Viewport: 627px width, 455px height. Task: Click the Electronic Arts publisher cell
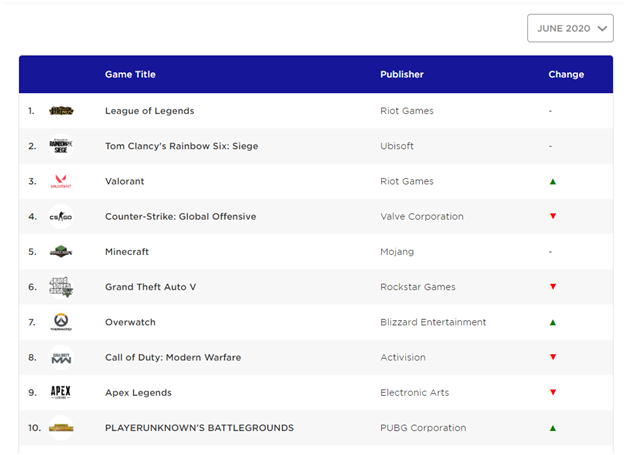[x=415, y=392]
